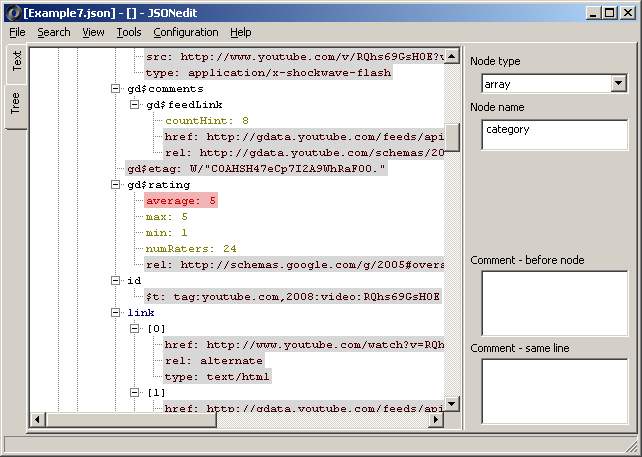Click the horizontal scrollbar right arrow
Image resolution: width=642 pixels, height=457 pixels.
point(436,420)
